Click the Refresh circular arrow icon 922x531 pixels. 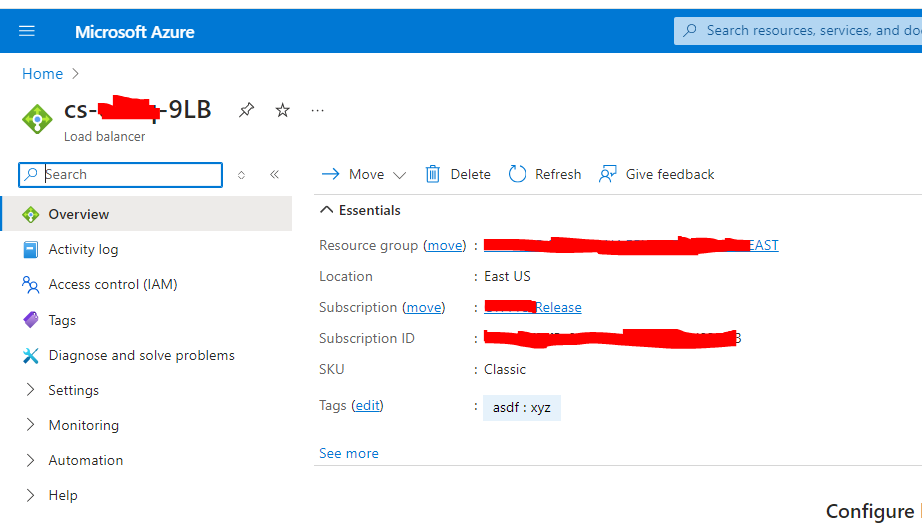[517, 174]
